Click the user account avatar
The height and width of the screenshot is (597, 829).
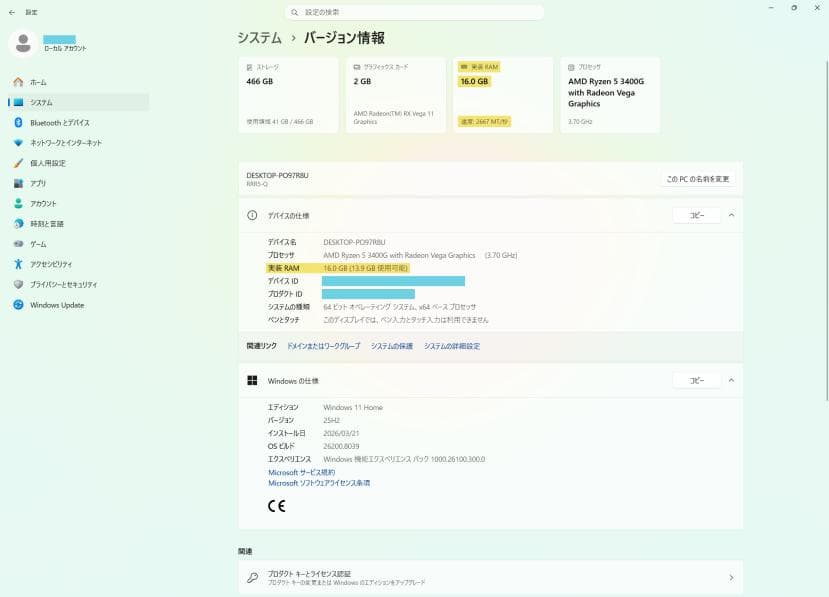[23, 43]
